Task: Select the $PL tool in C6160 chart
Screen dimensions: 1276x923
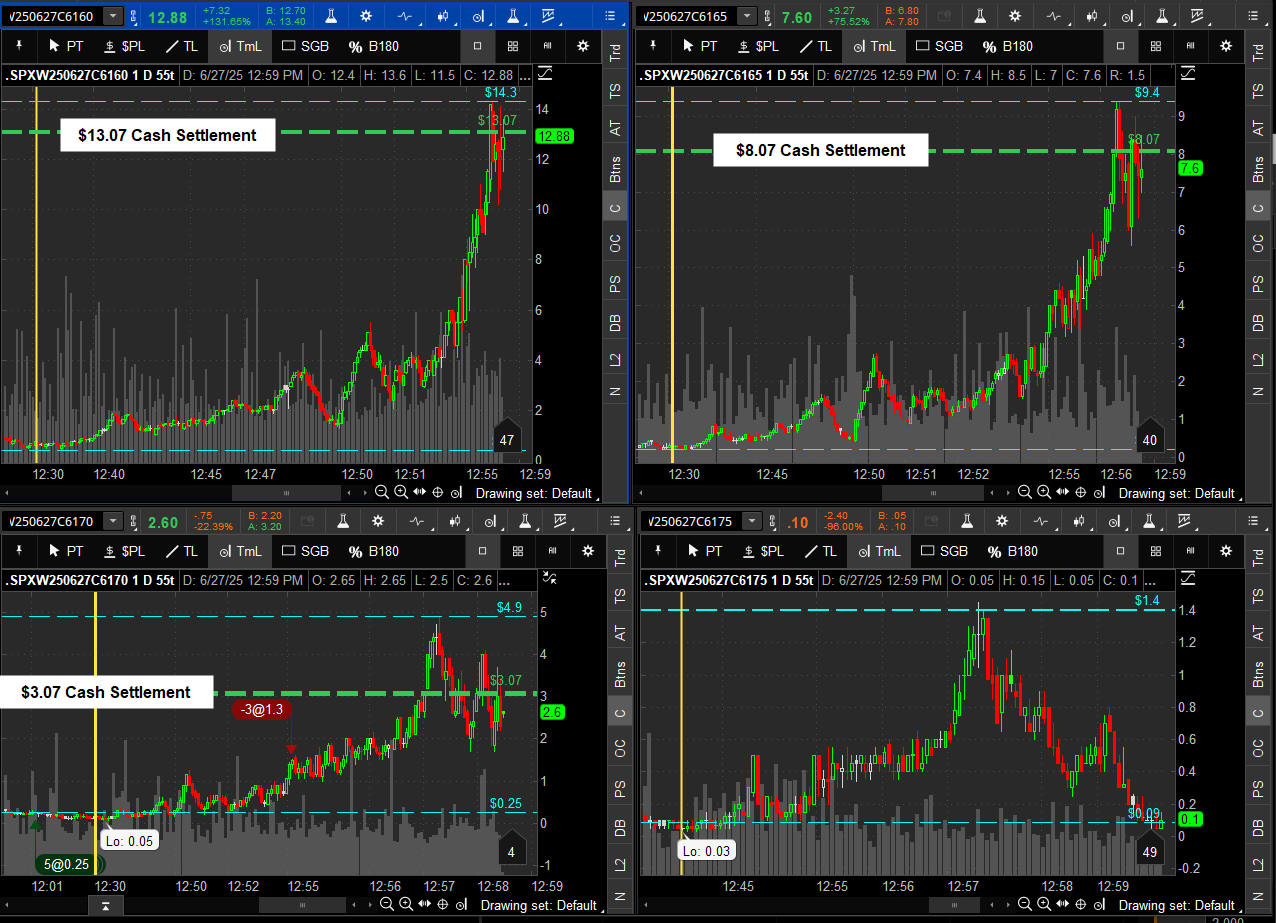Action: [x=125, y=46]
